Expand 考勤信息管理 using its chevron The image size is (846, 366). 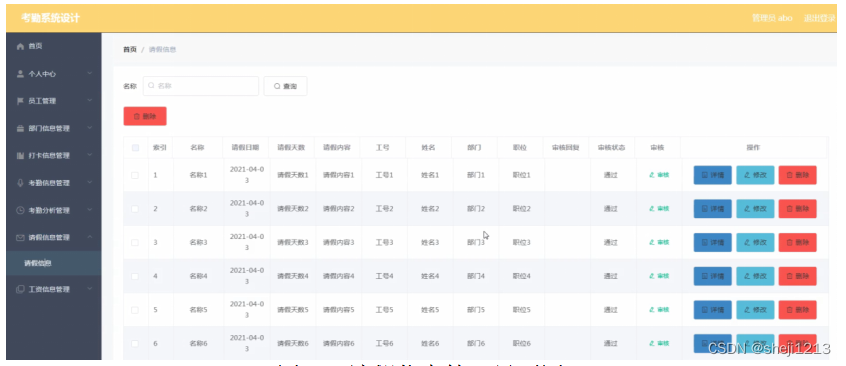coord(90,182)
